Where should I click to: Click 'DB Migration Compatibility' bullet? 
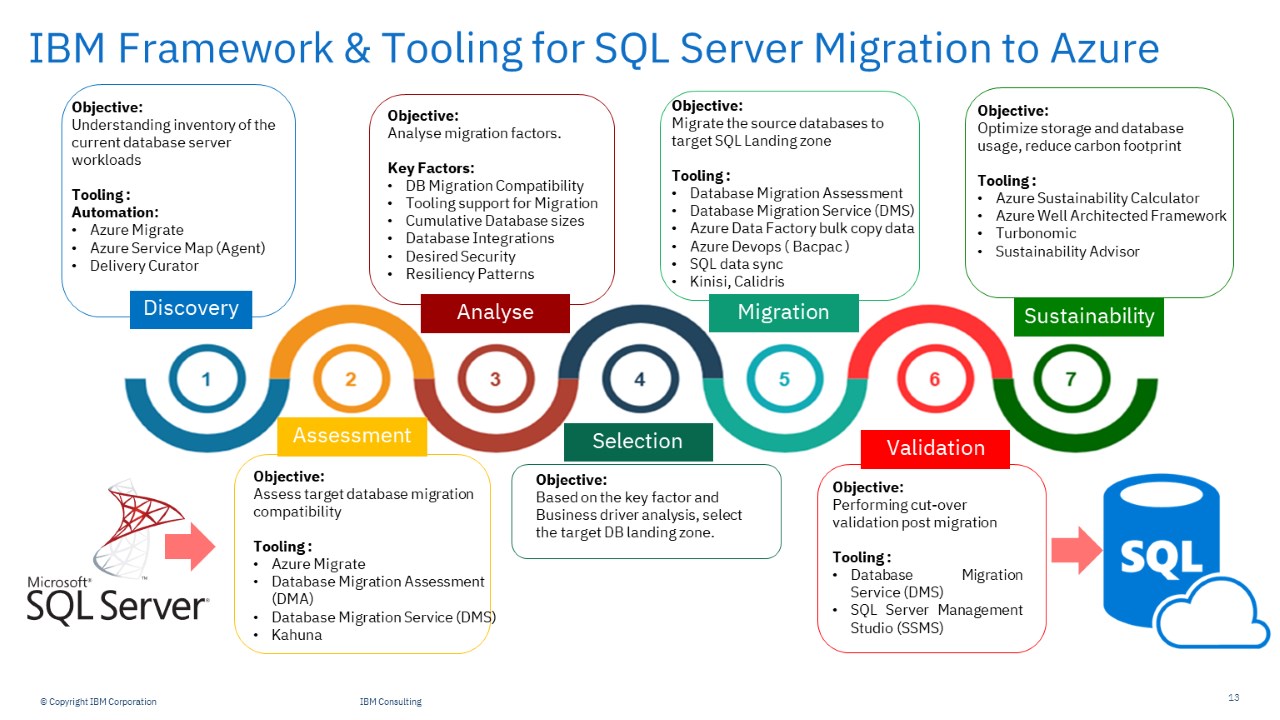pyautogui.click(x=494, y=186)
